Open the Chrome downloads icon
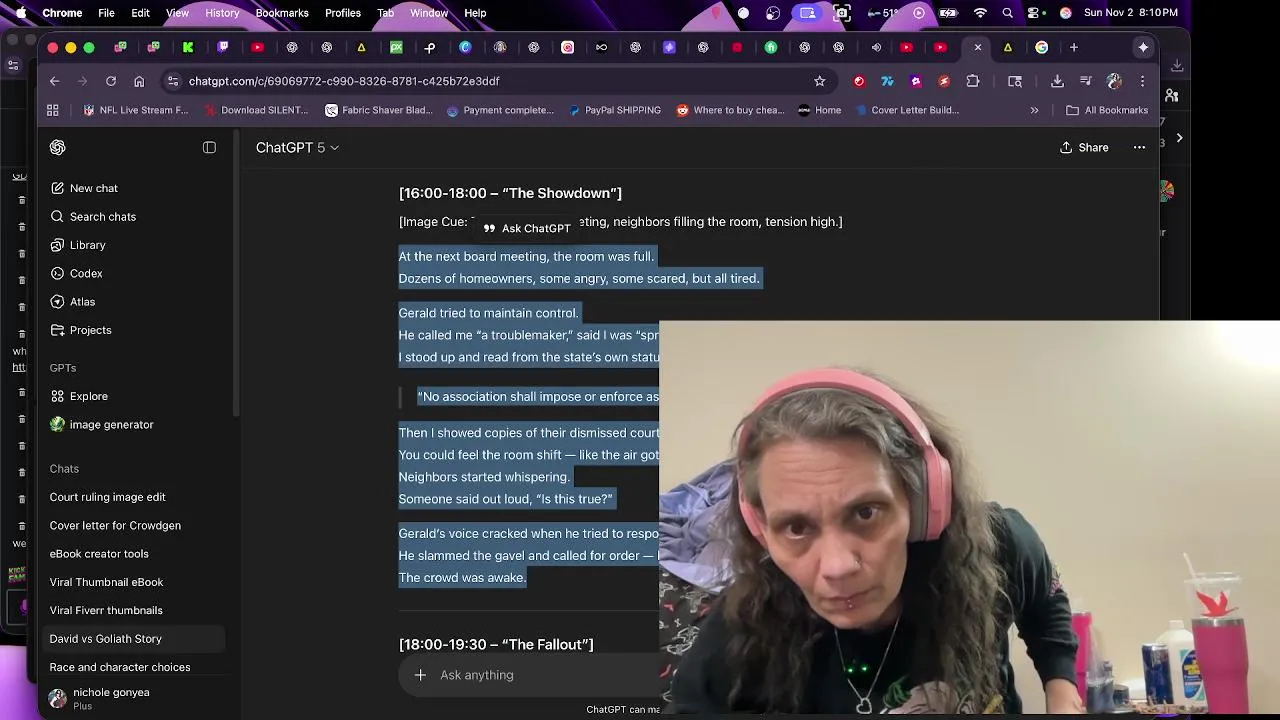The image size is (1280, 720). 1057,81
